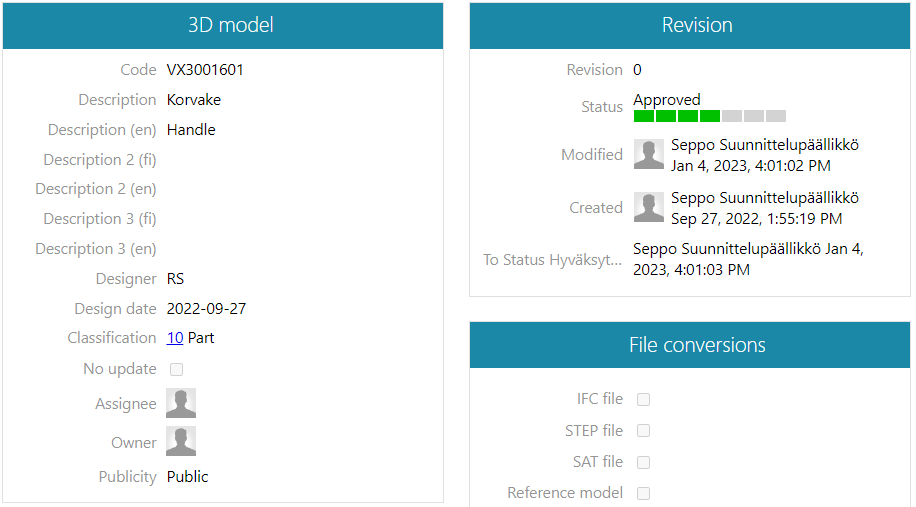Click the Owner avatar icon
Viewport: 916px width, 507px height.
coord(181,442)
